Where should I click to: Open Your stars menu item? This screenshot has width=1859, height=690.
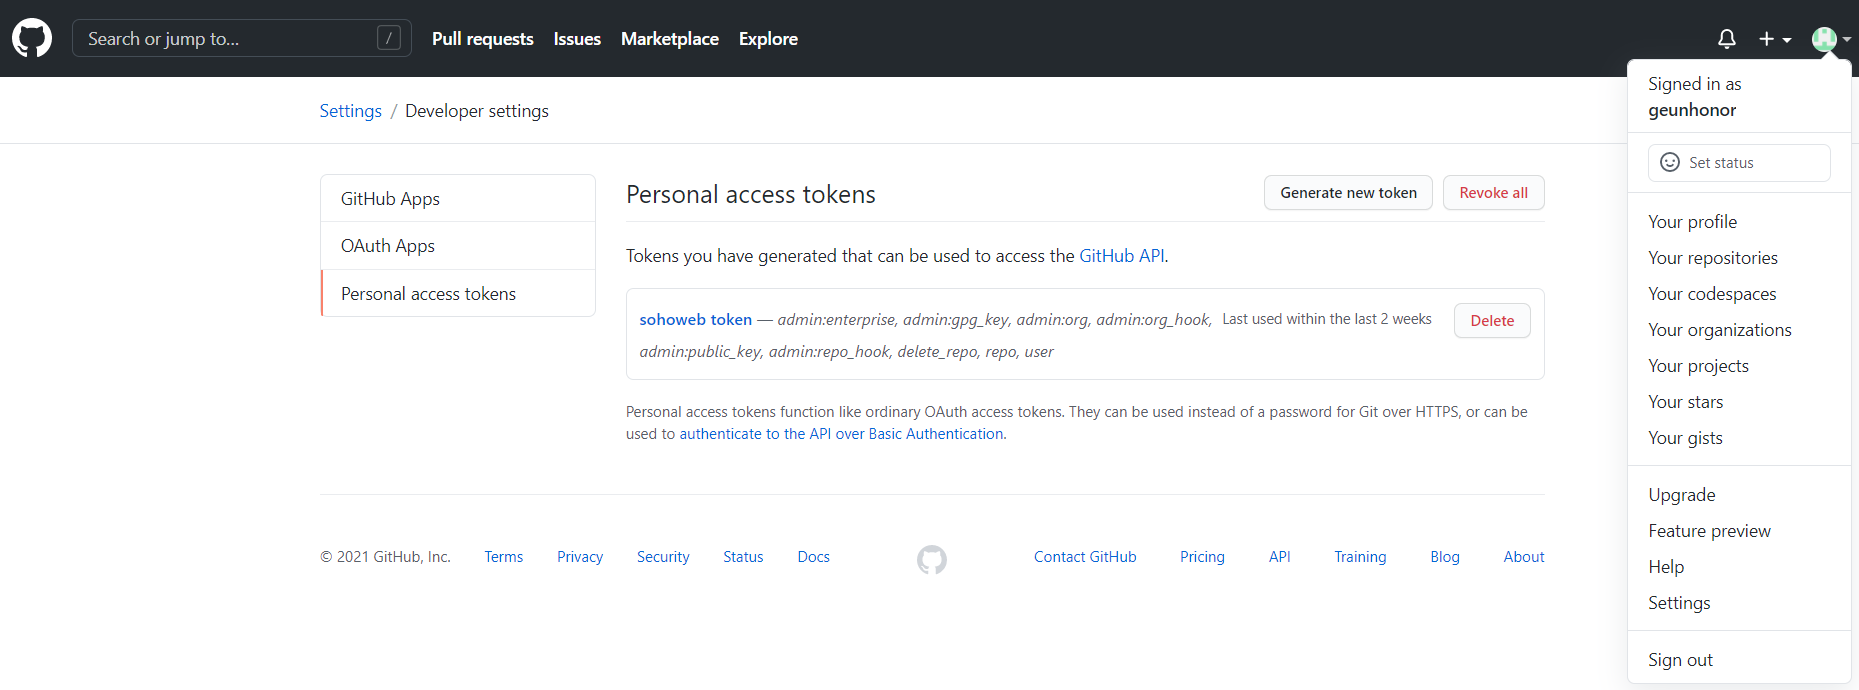[x=1739, y=402]
